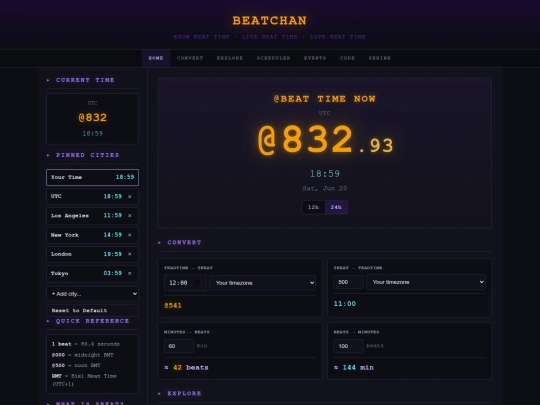This screenshot has width=540, height=405.
Task: Remove London from pinned cities
Action: [x=129, y=254]
